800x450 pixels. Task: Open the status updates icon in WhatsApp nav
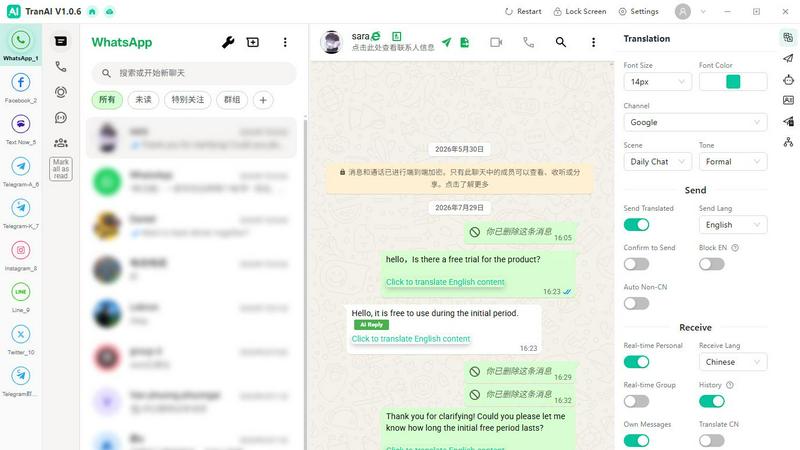click(x=61, y=92)
